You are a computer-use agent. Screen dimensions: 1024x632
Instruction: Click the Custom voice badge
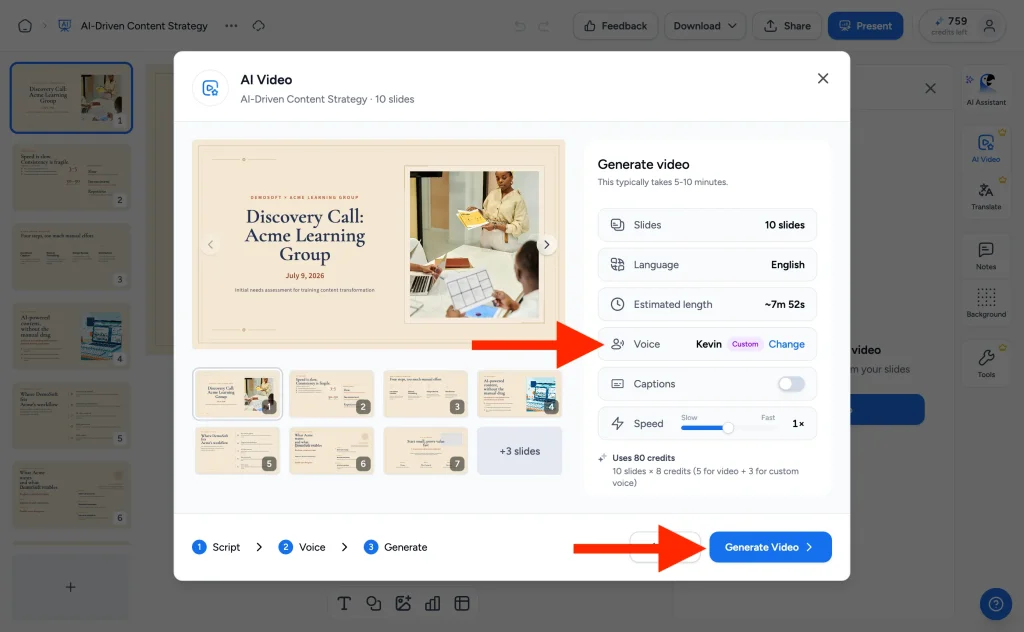745,344
